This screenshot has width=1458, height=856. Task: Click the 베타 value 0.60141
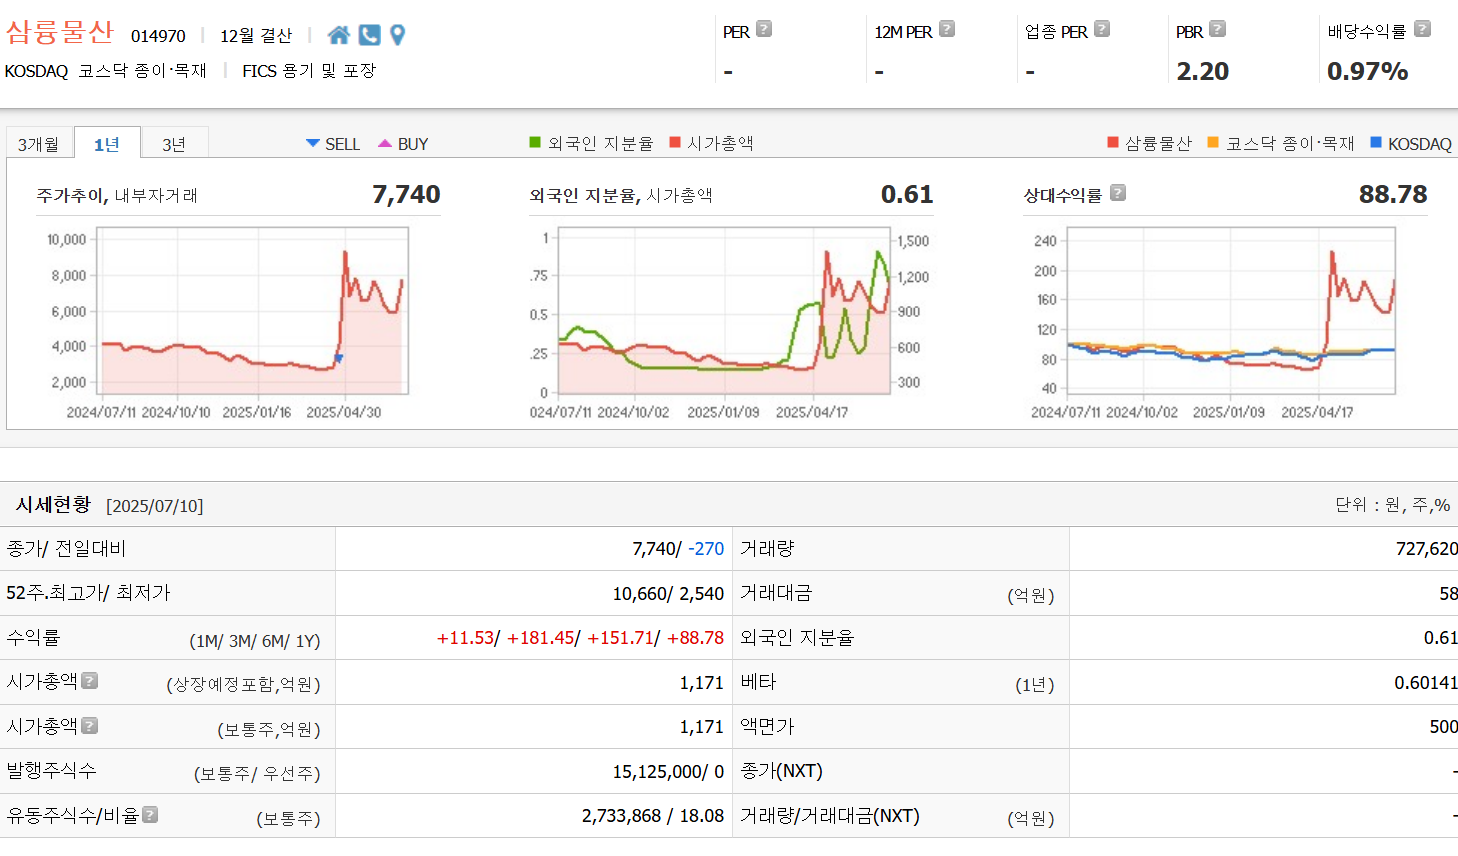point(1426,683)
